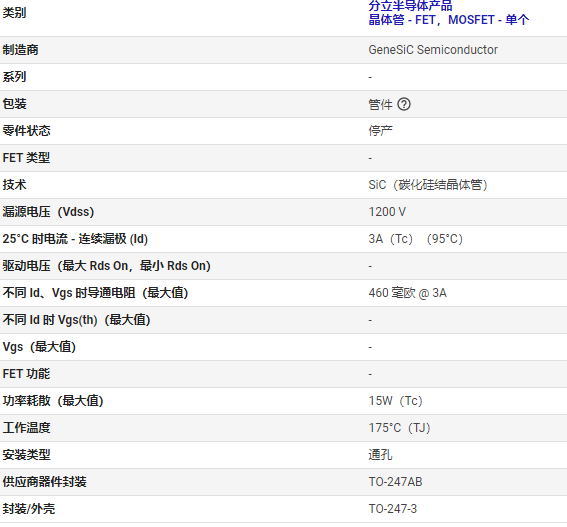Click the 15W (Tc) power dissipation value
This screenshot has height=527, width=567.
point(396,401)
